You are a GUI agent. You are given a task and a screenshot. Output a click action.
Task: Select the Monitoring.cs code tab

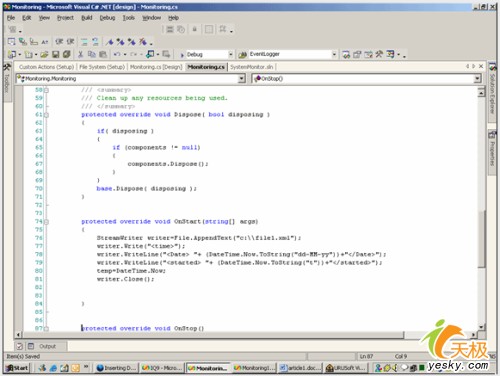[206, 67]
